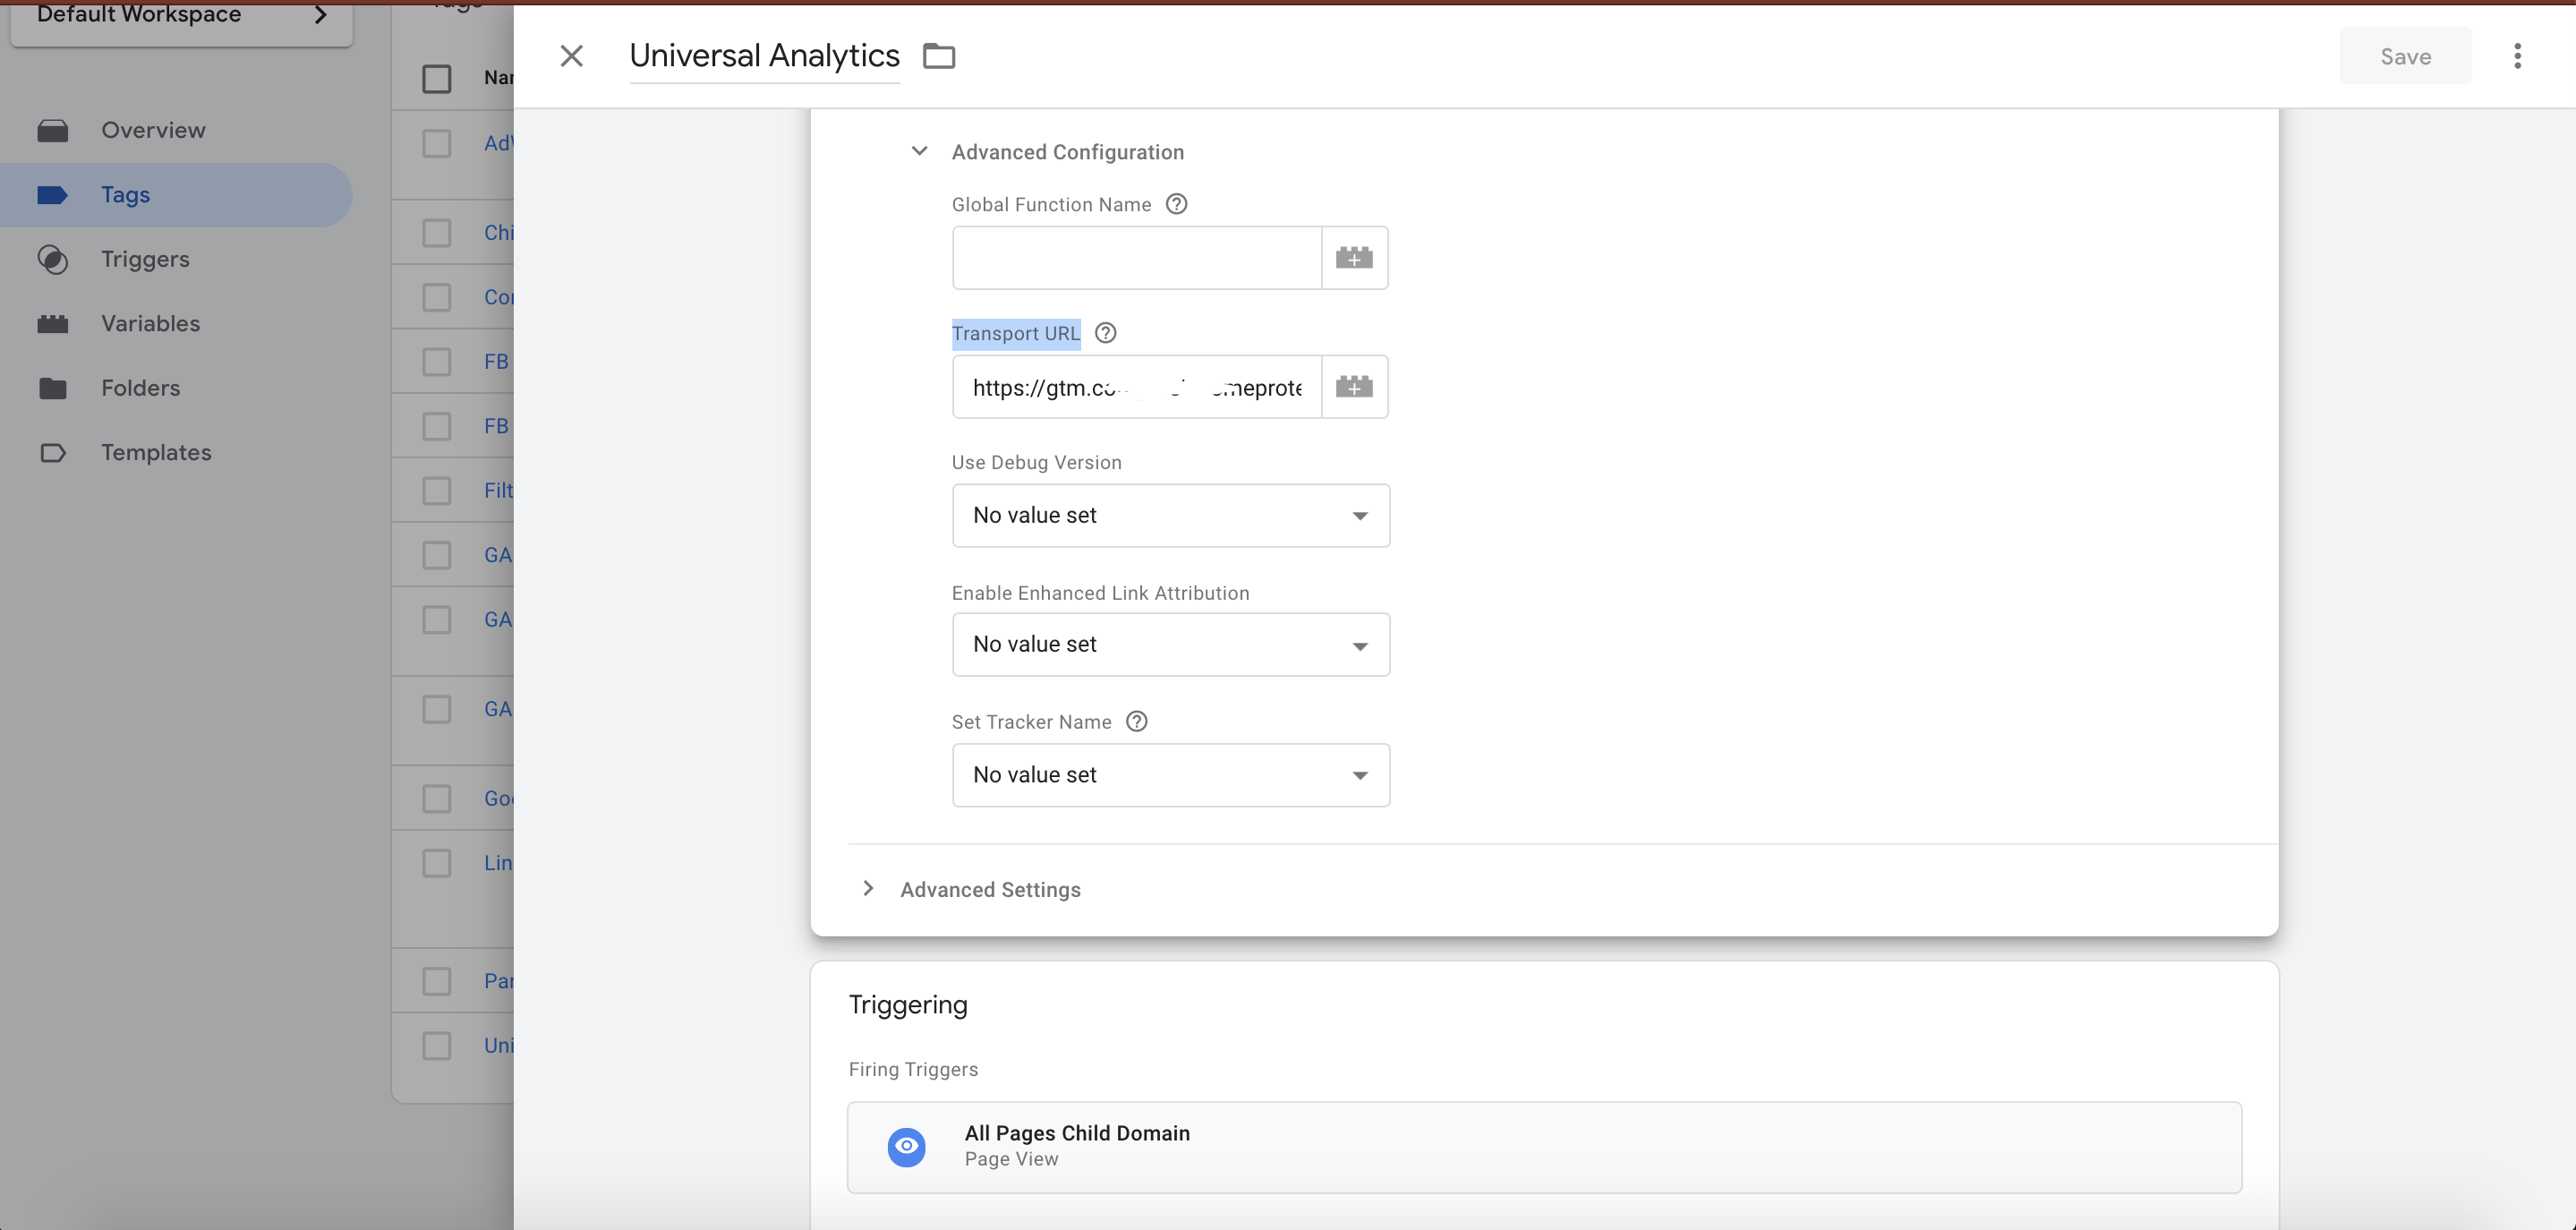Image resolution: width=2576 pixels, height=1230 pixels.
Task: Expand the Advanced Settings section
Action: [868, 888]
